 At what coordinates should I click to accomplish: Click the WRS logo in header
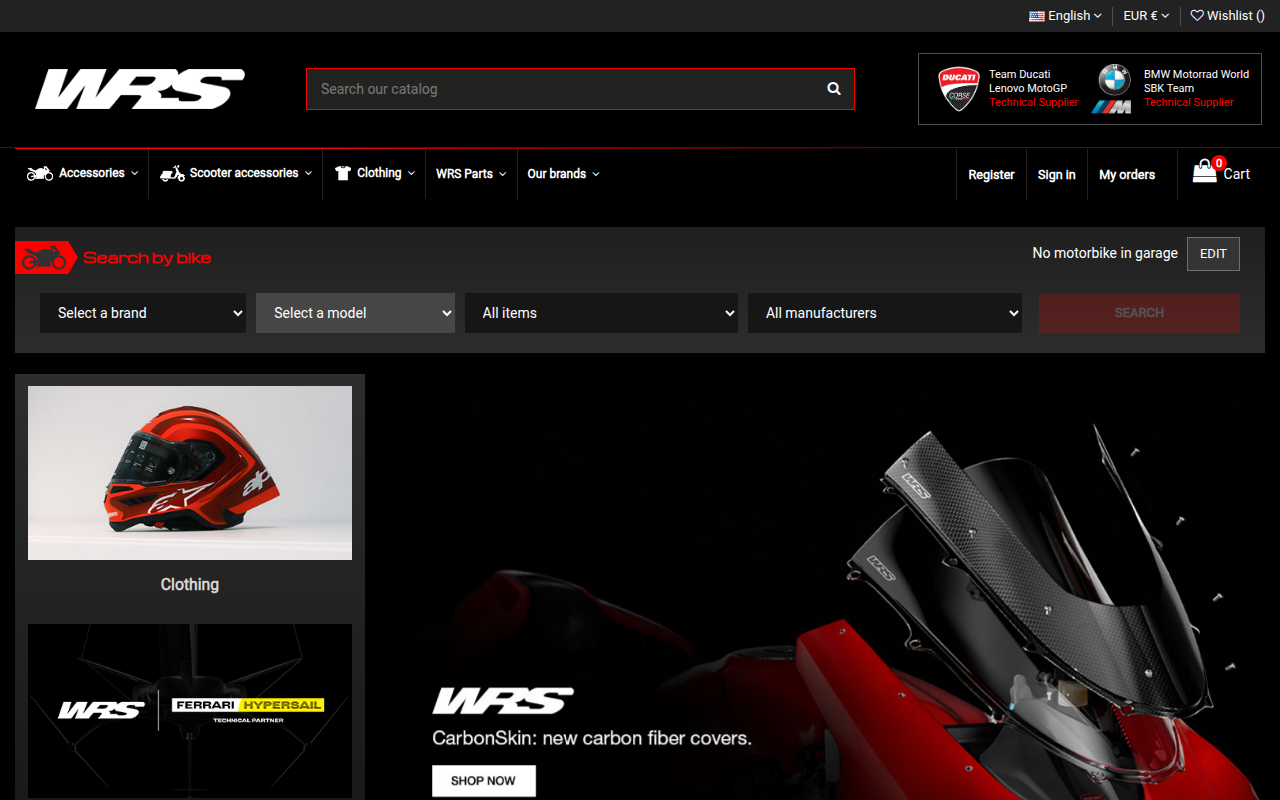[x=140, y=89]
